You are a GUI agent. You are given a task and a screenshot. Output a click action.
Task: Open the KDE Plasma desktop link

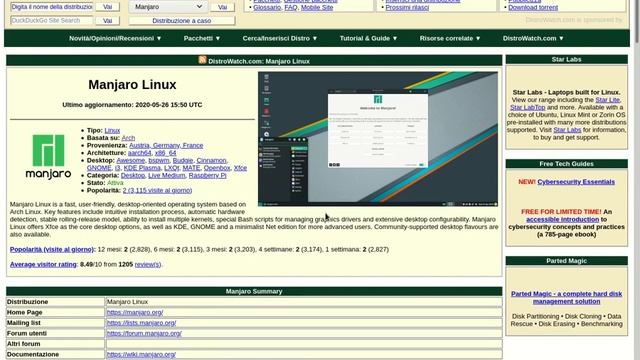142,168
